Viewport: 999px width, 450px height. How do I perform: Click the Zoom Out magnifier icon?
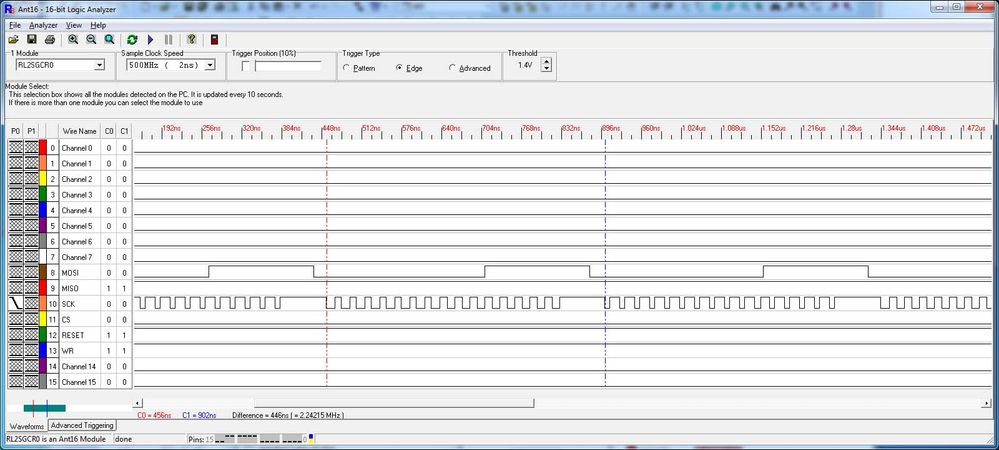pyautogui.click(x=91, y=40)
